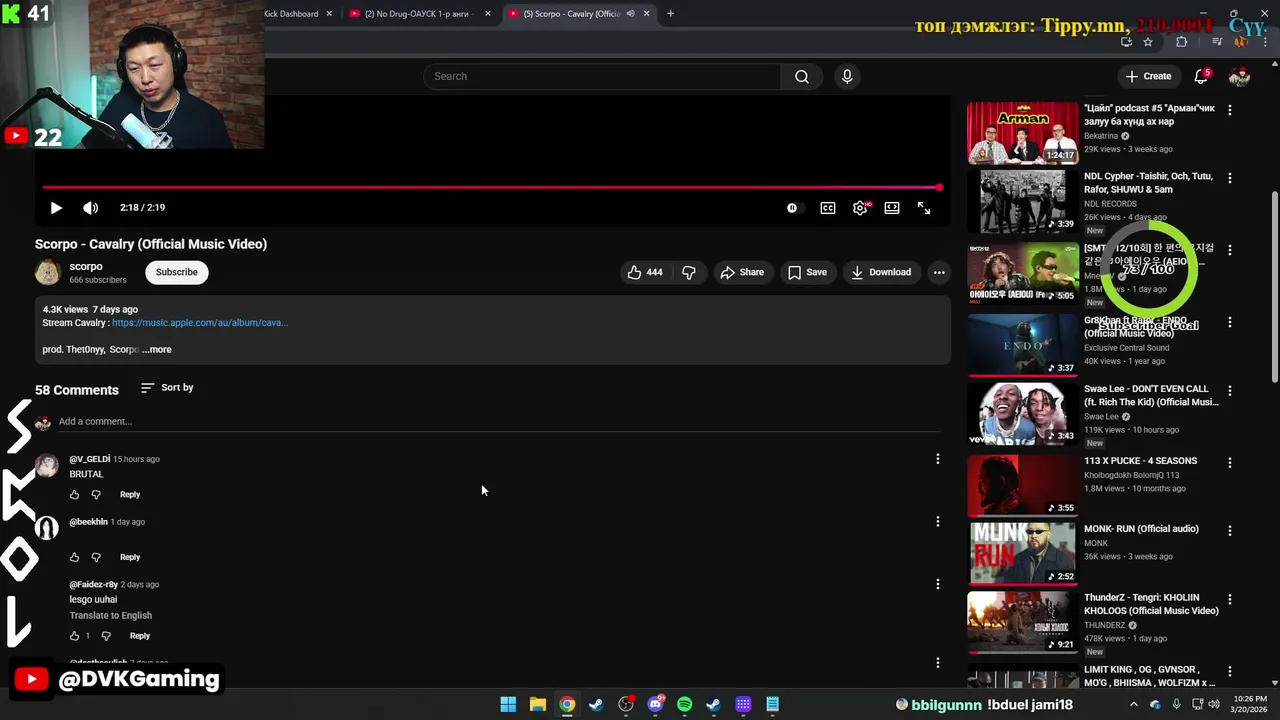Open the Sort by comments dropdown
Screen dimensions: 1280x720
click(x=167, y=387)
